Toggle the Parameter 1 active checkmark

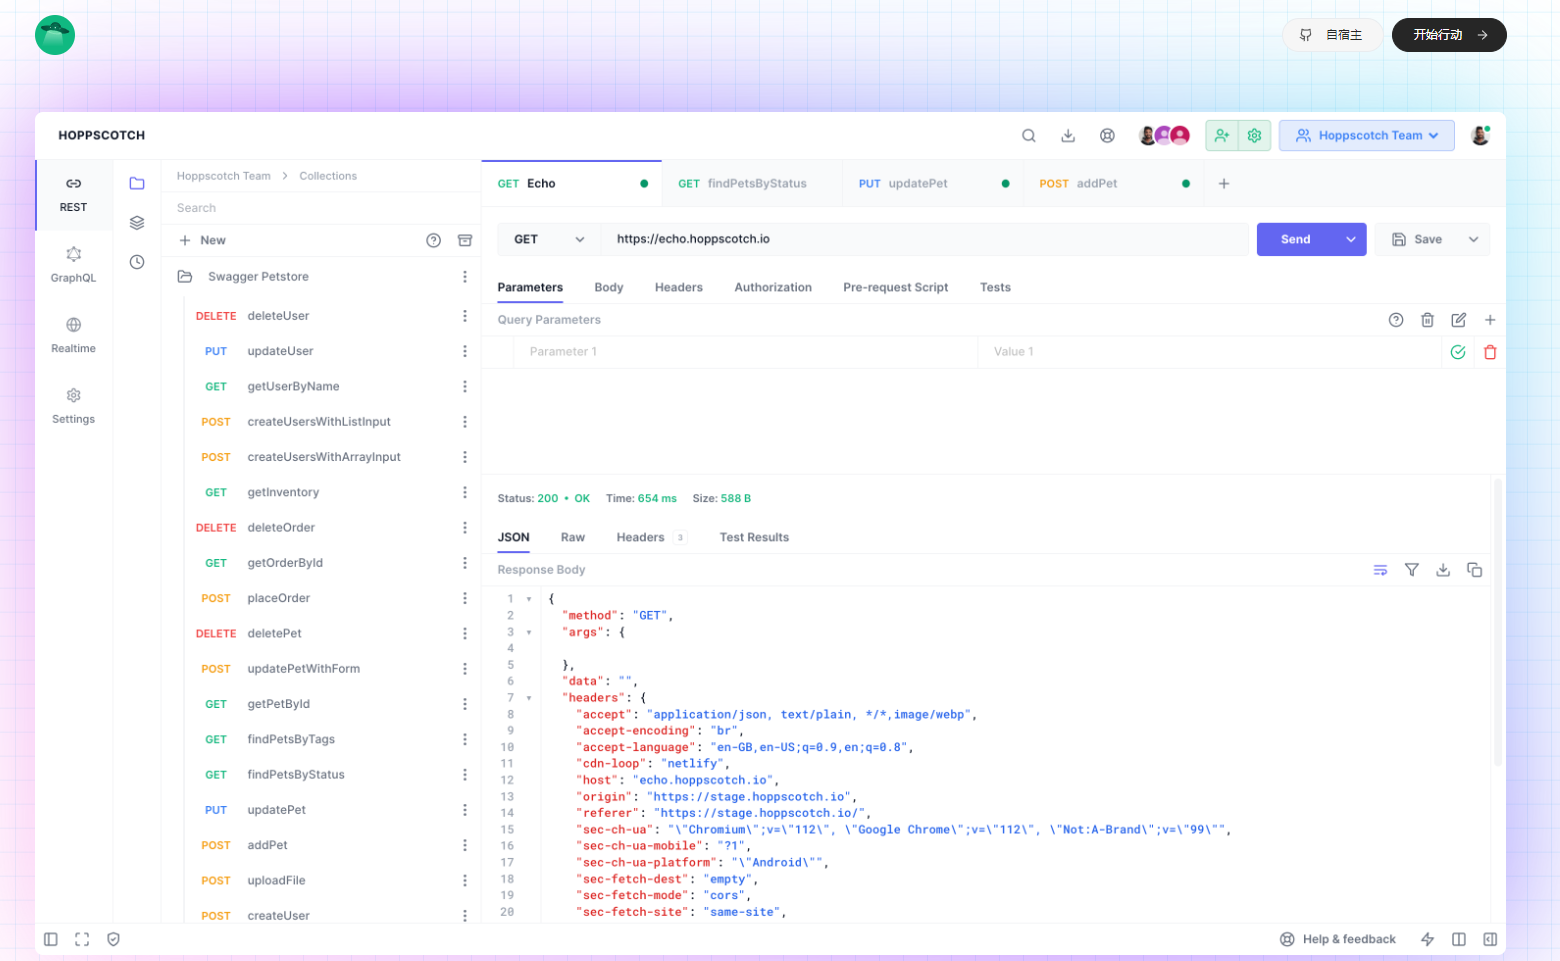click(1457, 352)
